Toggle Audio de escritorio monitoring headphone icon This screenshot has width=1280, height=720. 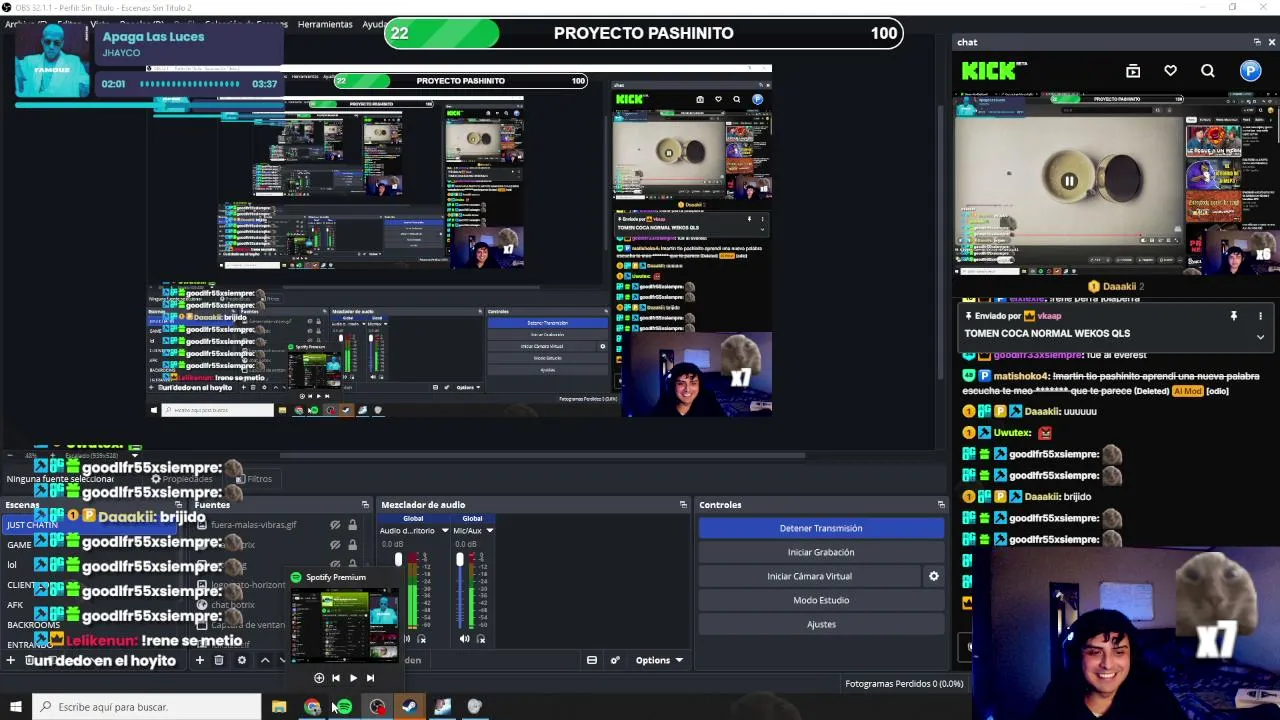(x=421, y=639)
